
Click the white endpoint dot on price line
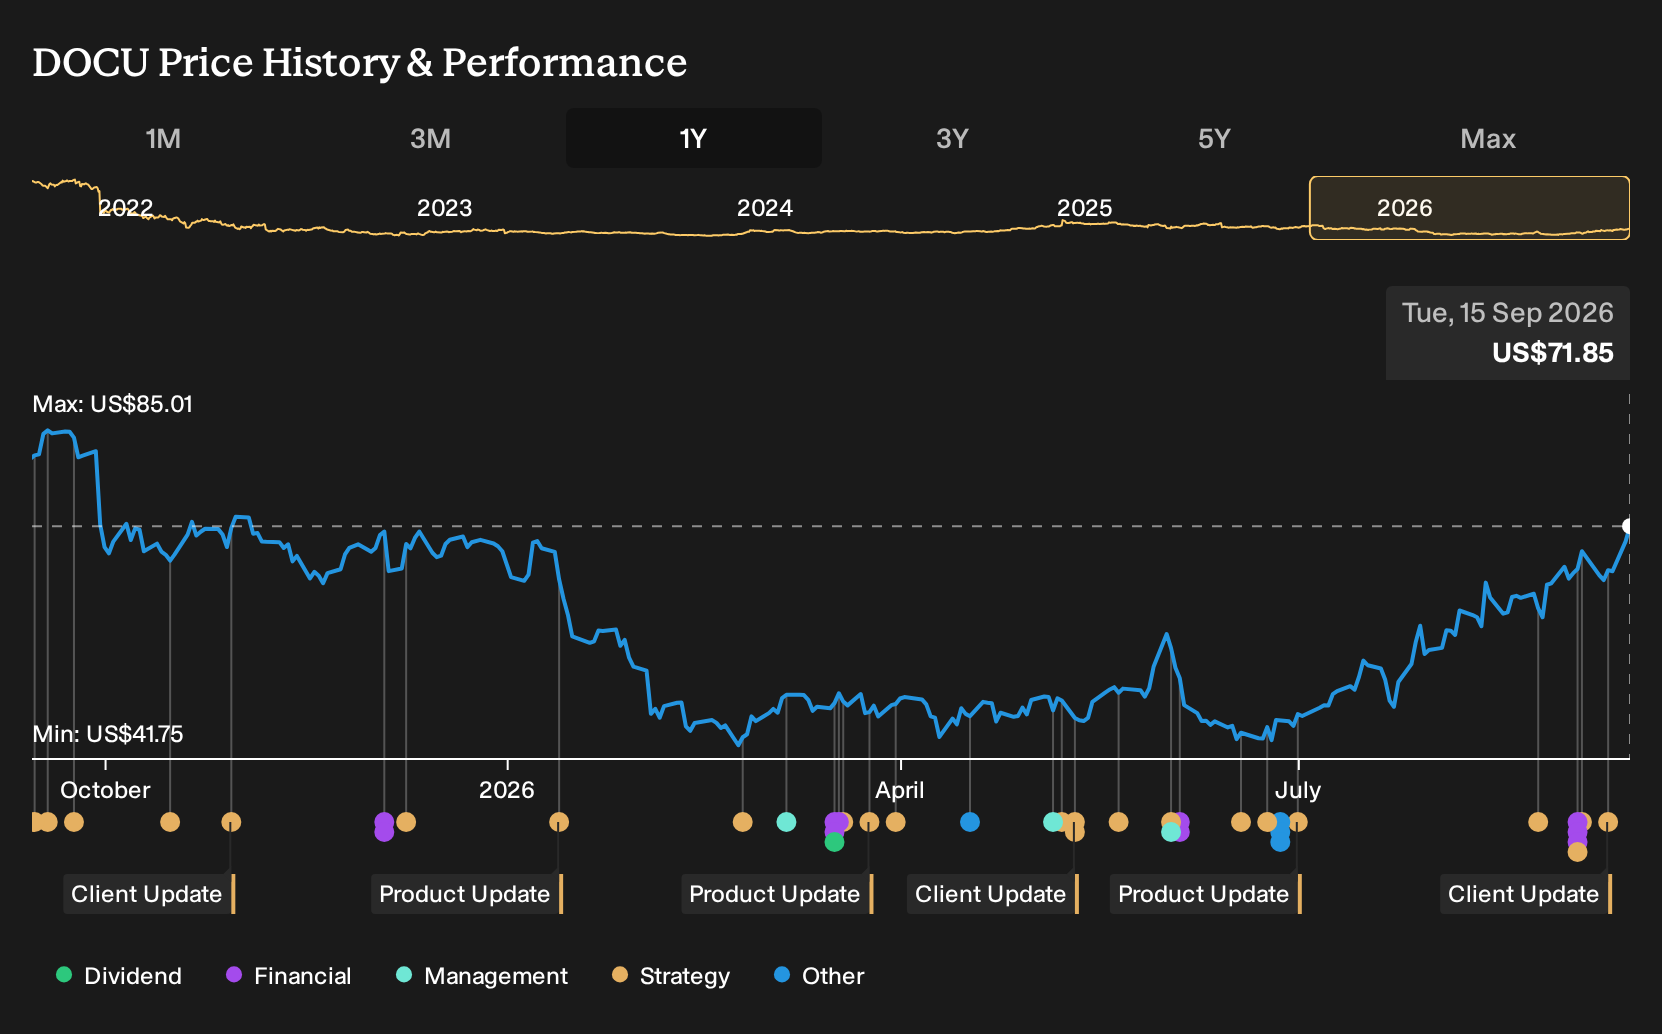(1628, 526)
